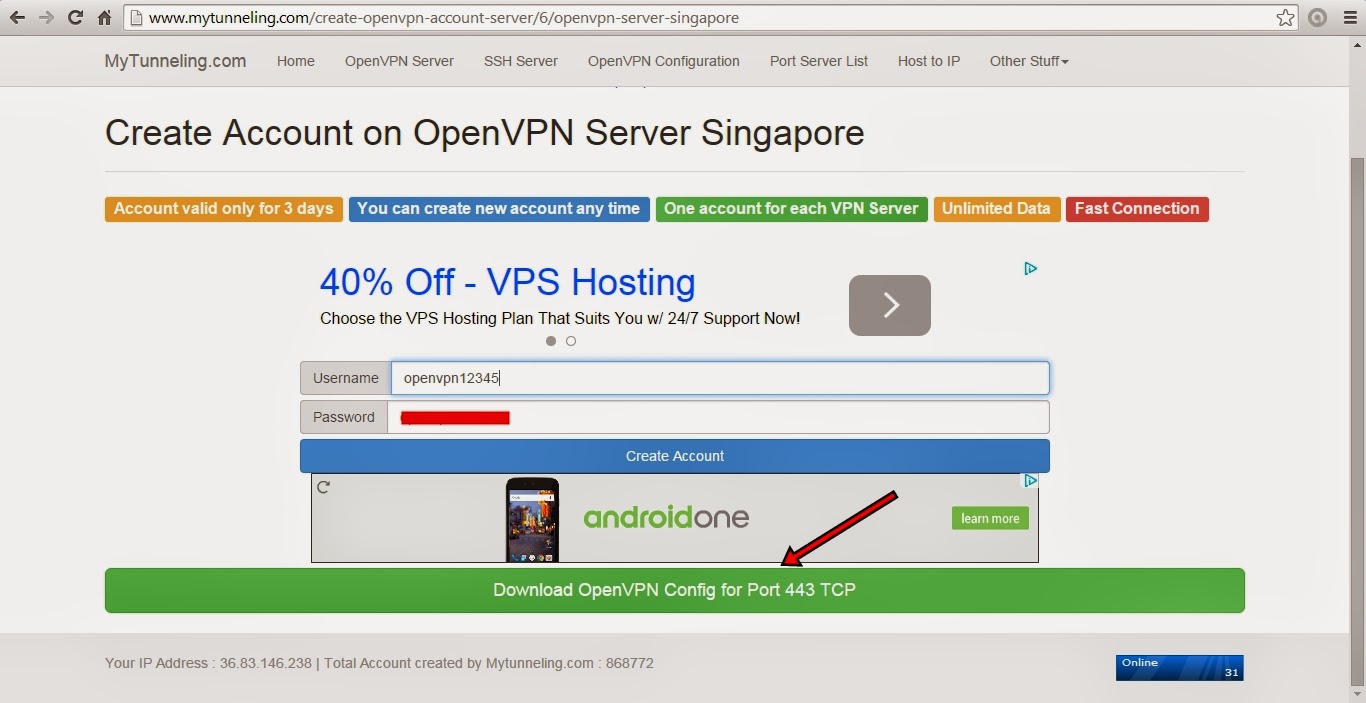1366x703 pixels.
Task: Click the One account for each VPN Server label
Action: (x=792, y=209)
